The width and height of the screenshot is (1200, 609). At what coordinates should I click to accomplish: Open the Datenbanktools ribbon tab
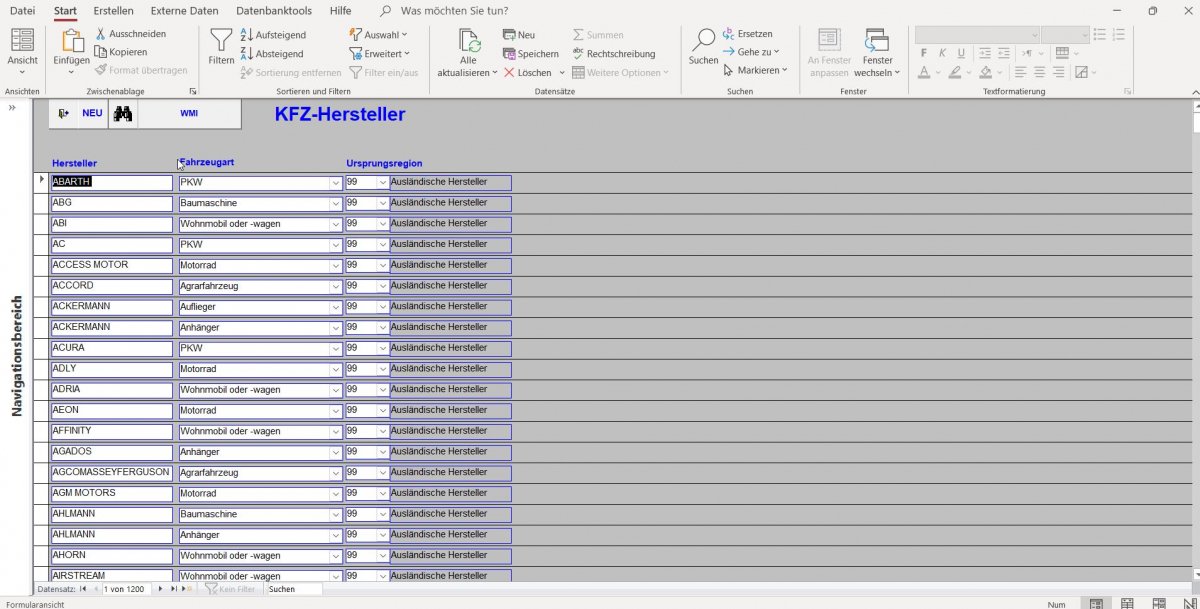click(x=274, y=11)
